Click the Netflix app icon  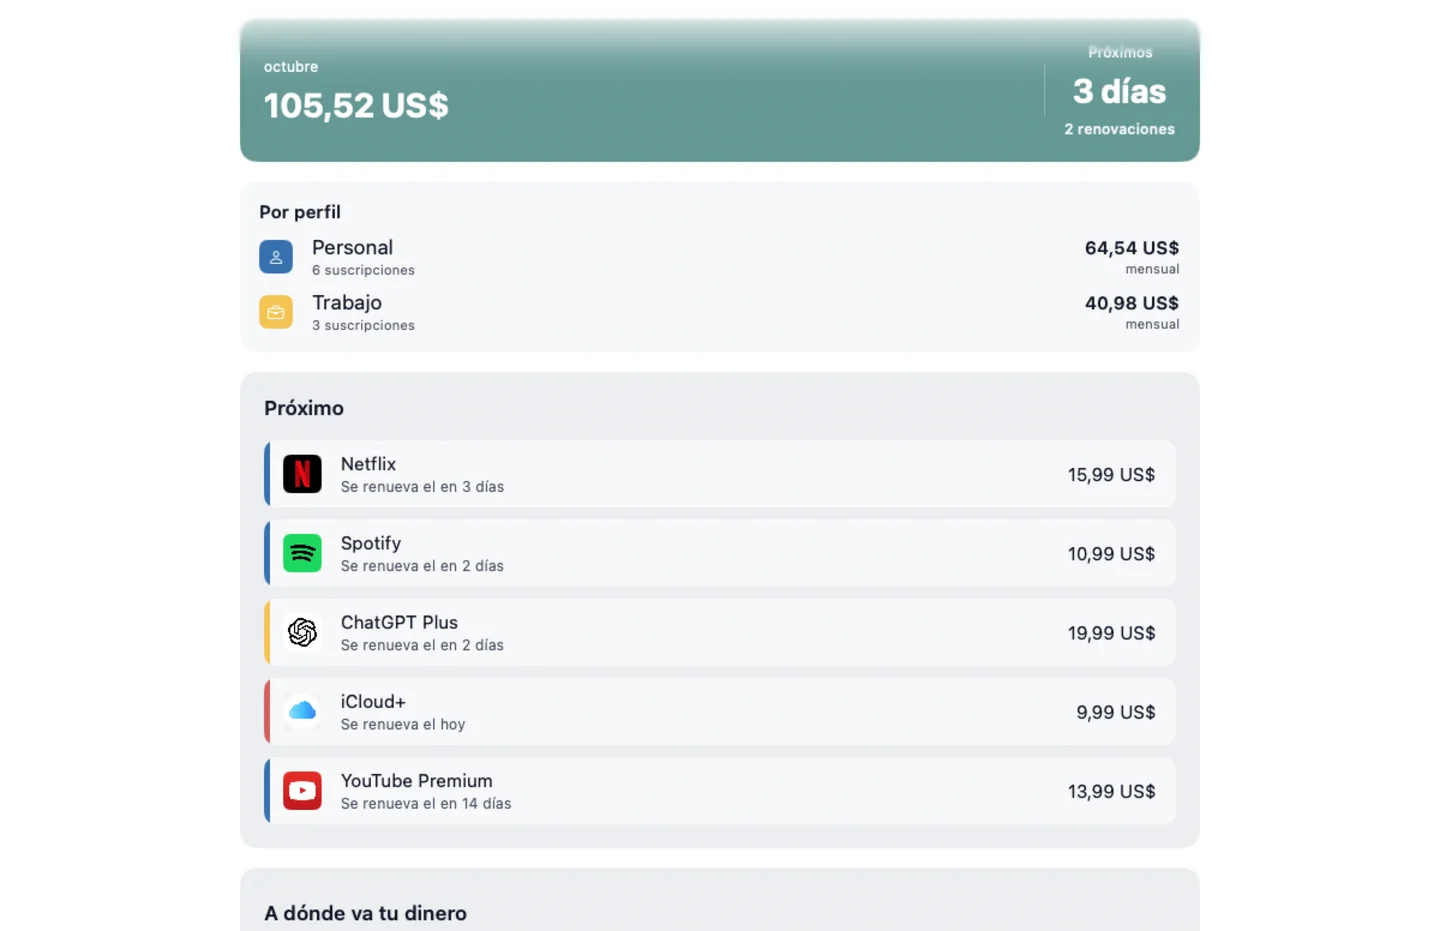tap(302, 474)
